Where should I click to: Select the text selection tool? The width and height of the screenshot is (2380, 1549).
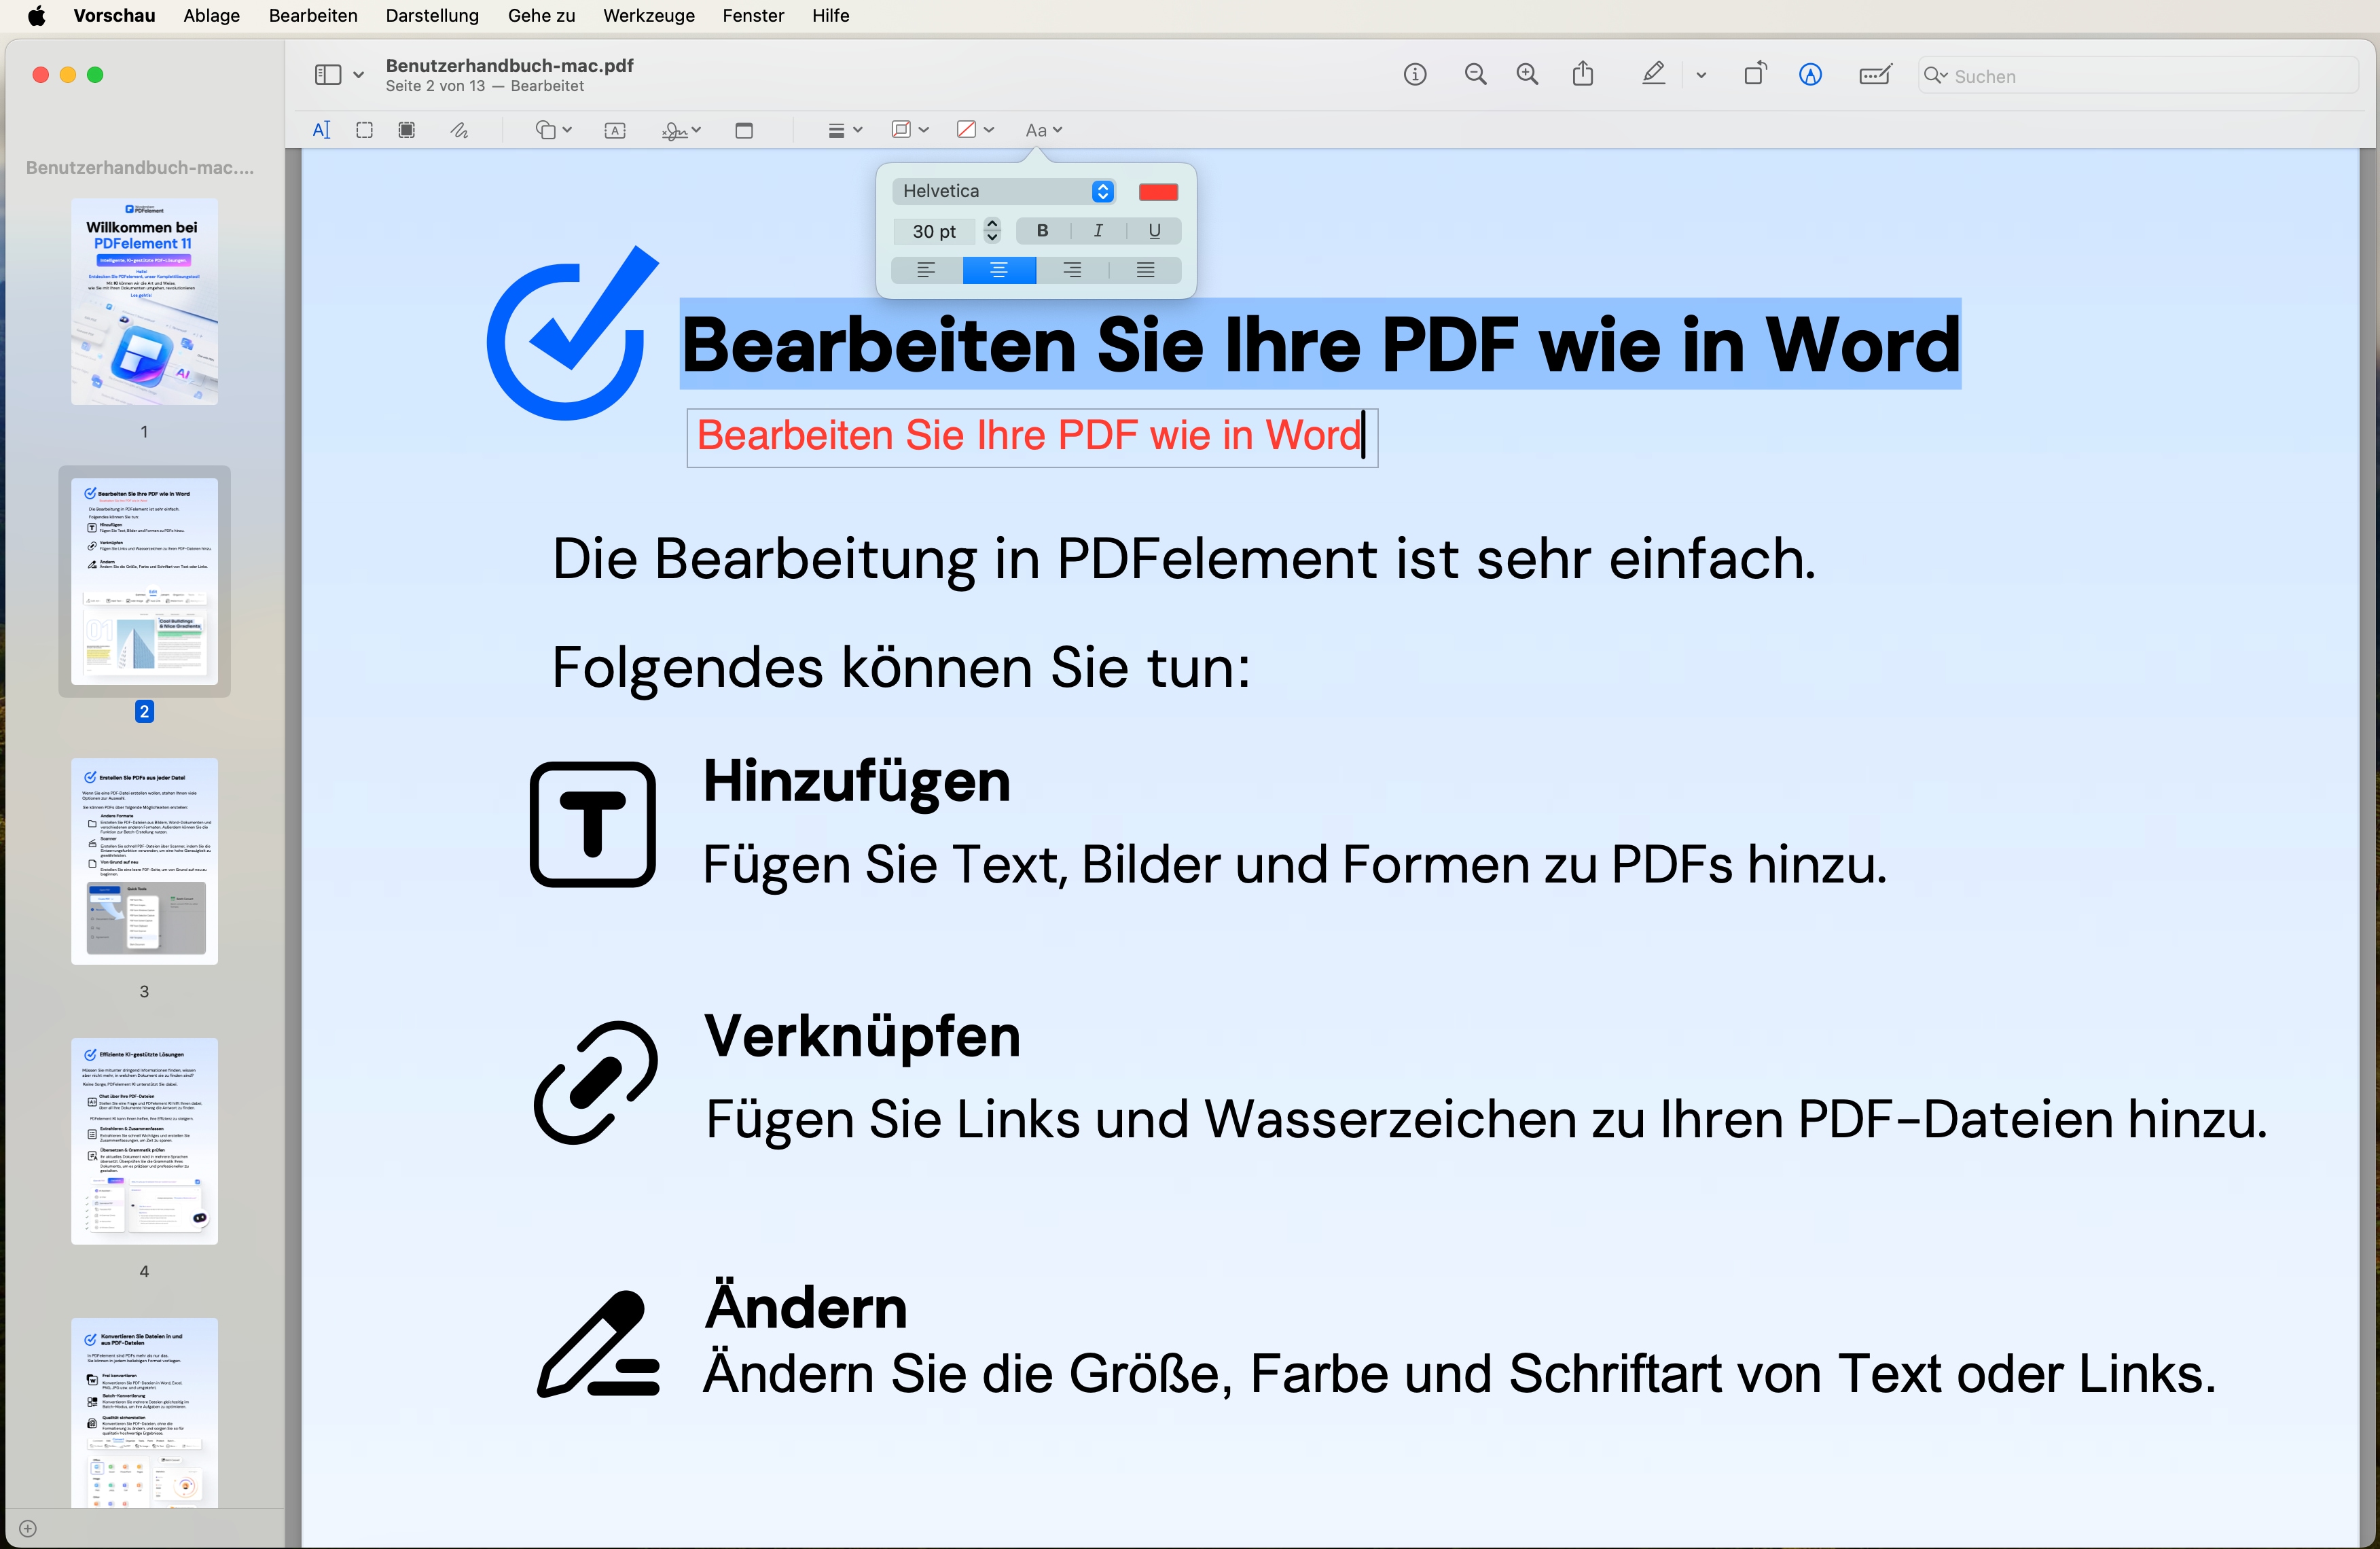point(321,130)
